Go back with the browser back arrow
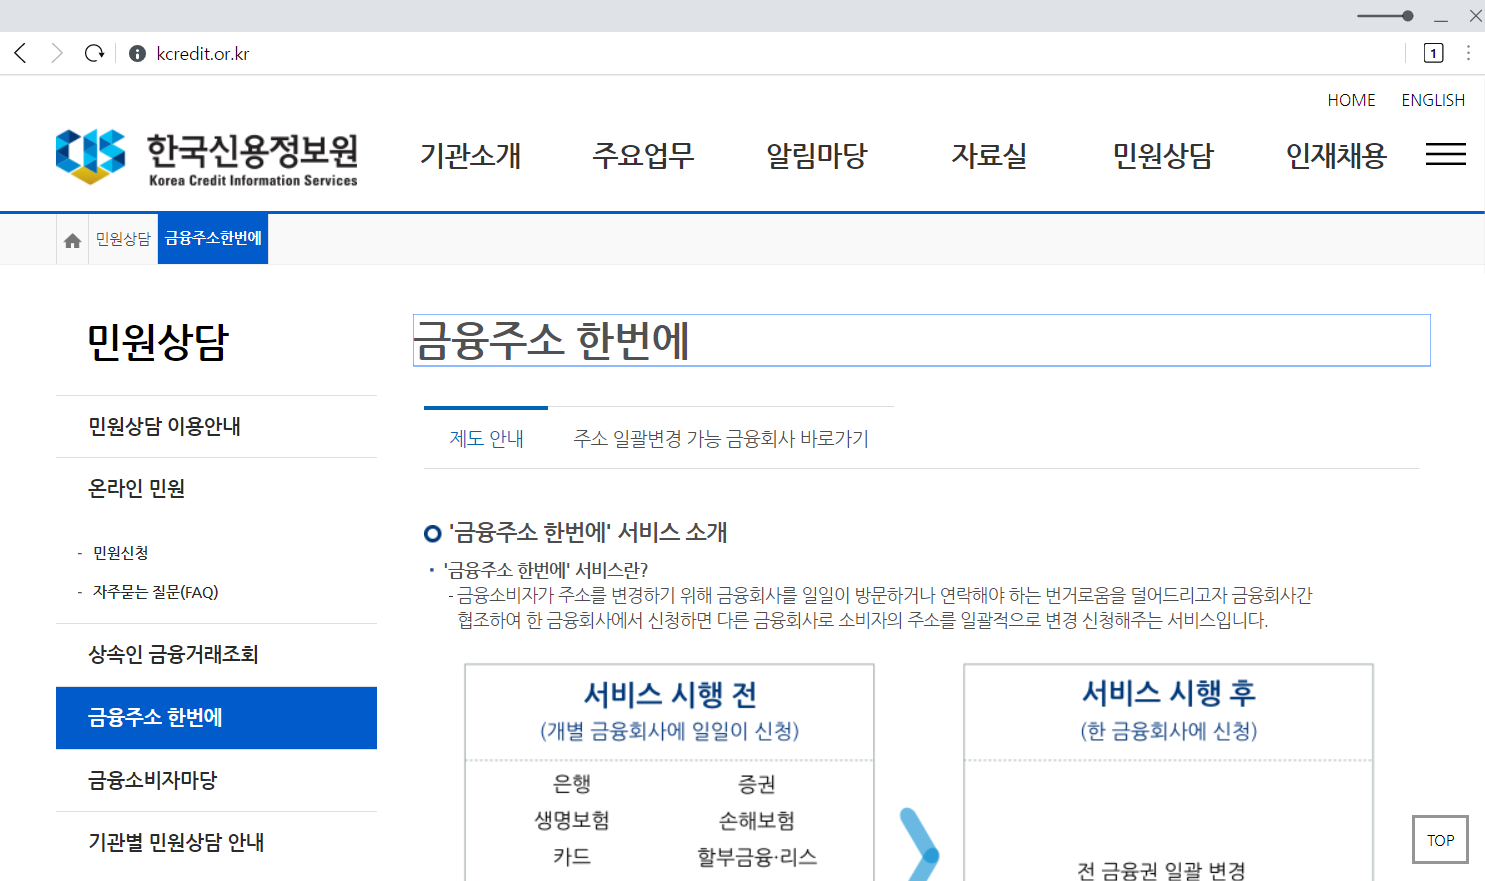Viewport: 1485px width, 881px height. pos(21,53)
